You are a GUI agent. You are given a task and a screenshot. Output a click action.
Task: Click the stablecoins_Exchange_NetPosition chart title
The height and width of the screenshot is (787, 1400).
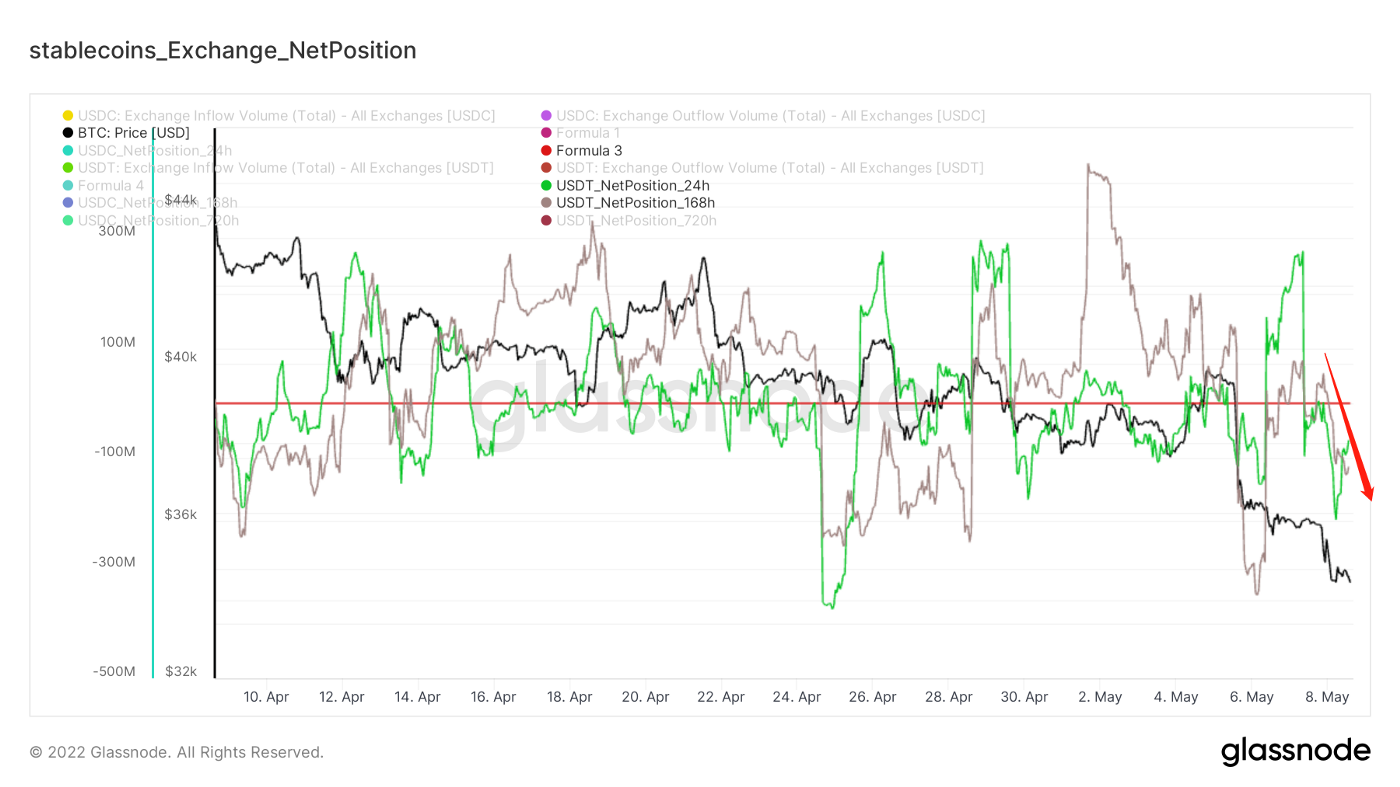coord(223,50)
